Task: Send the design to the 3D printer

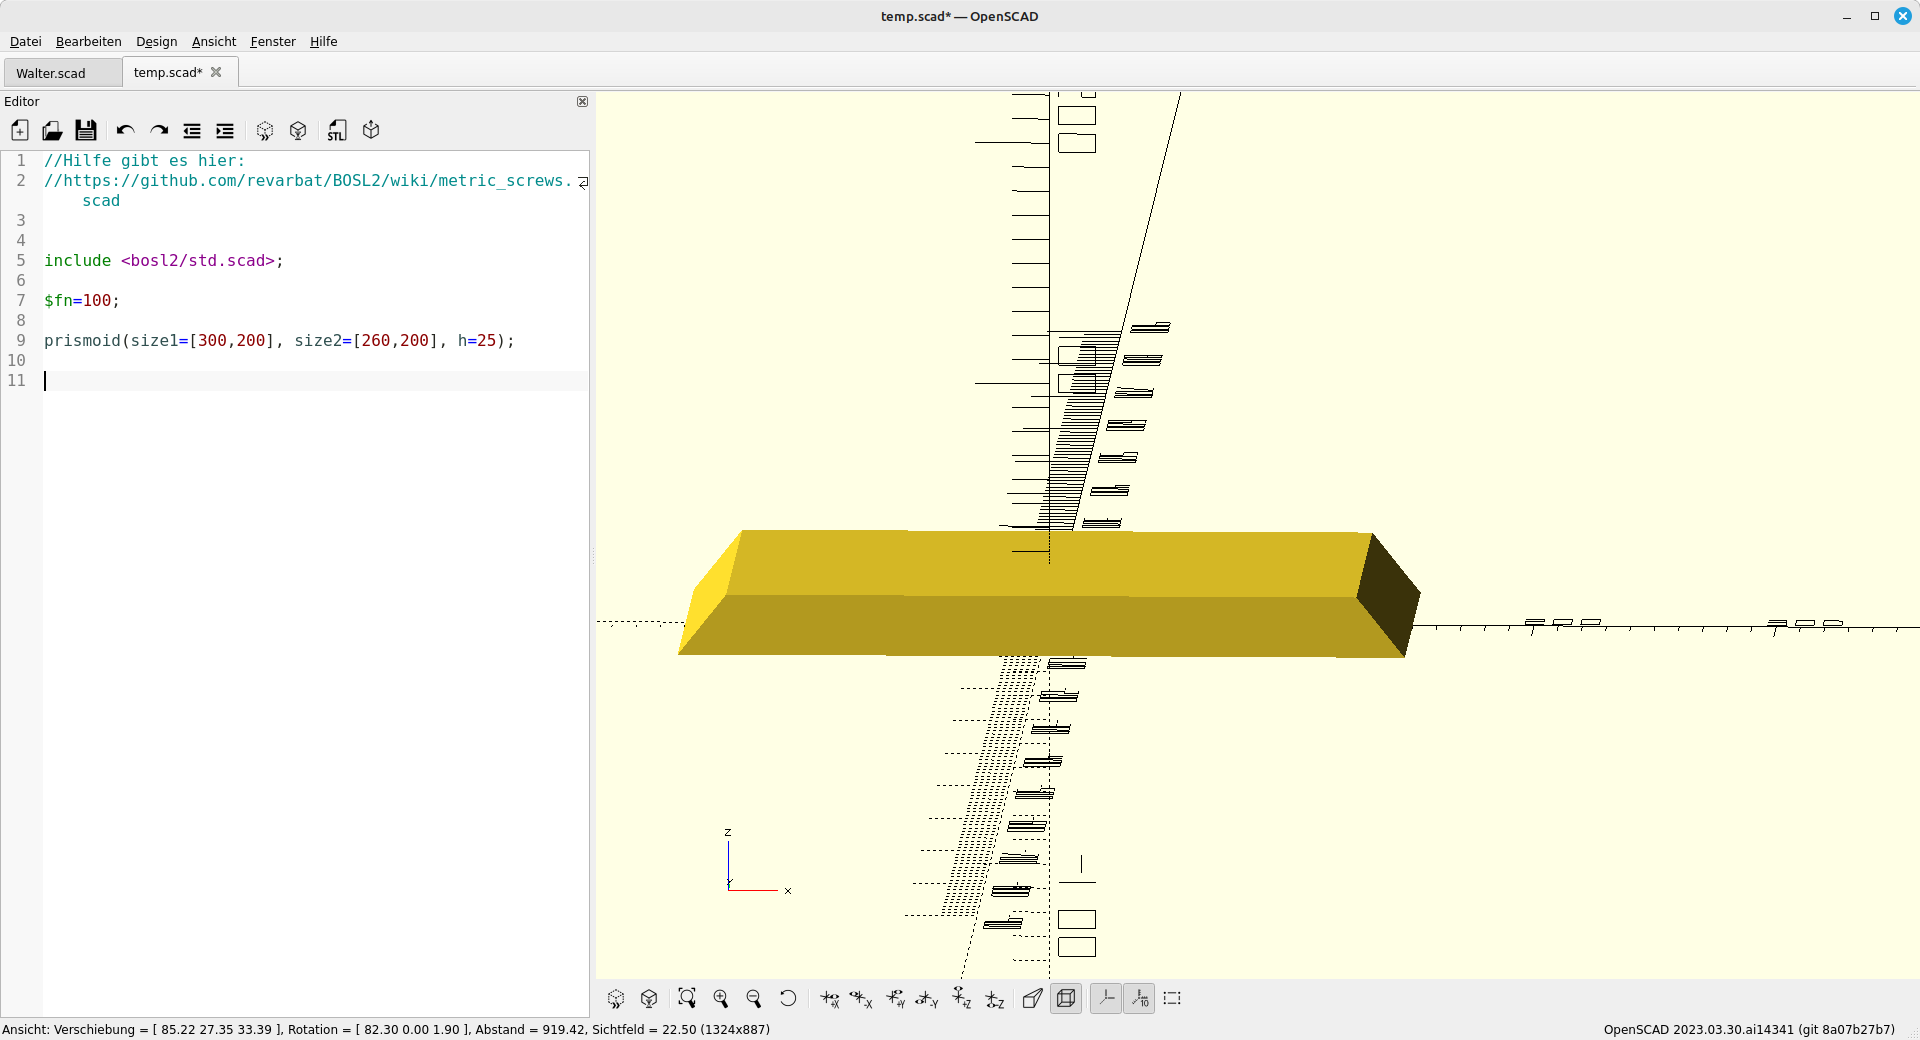Action: pos(371,131)
